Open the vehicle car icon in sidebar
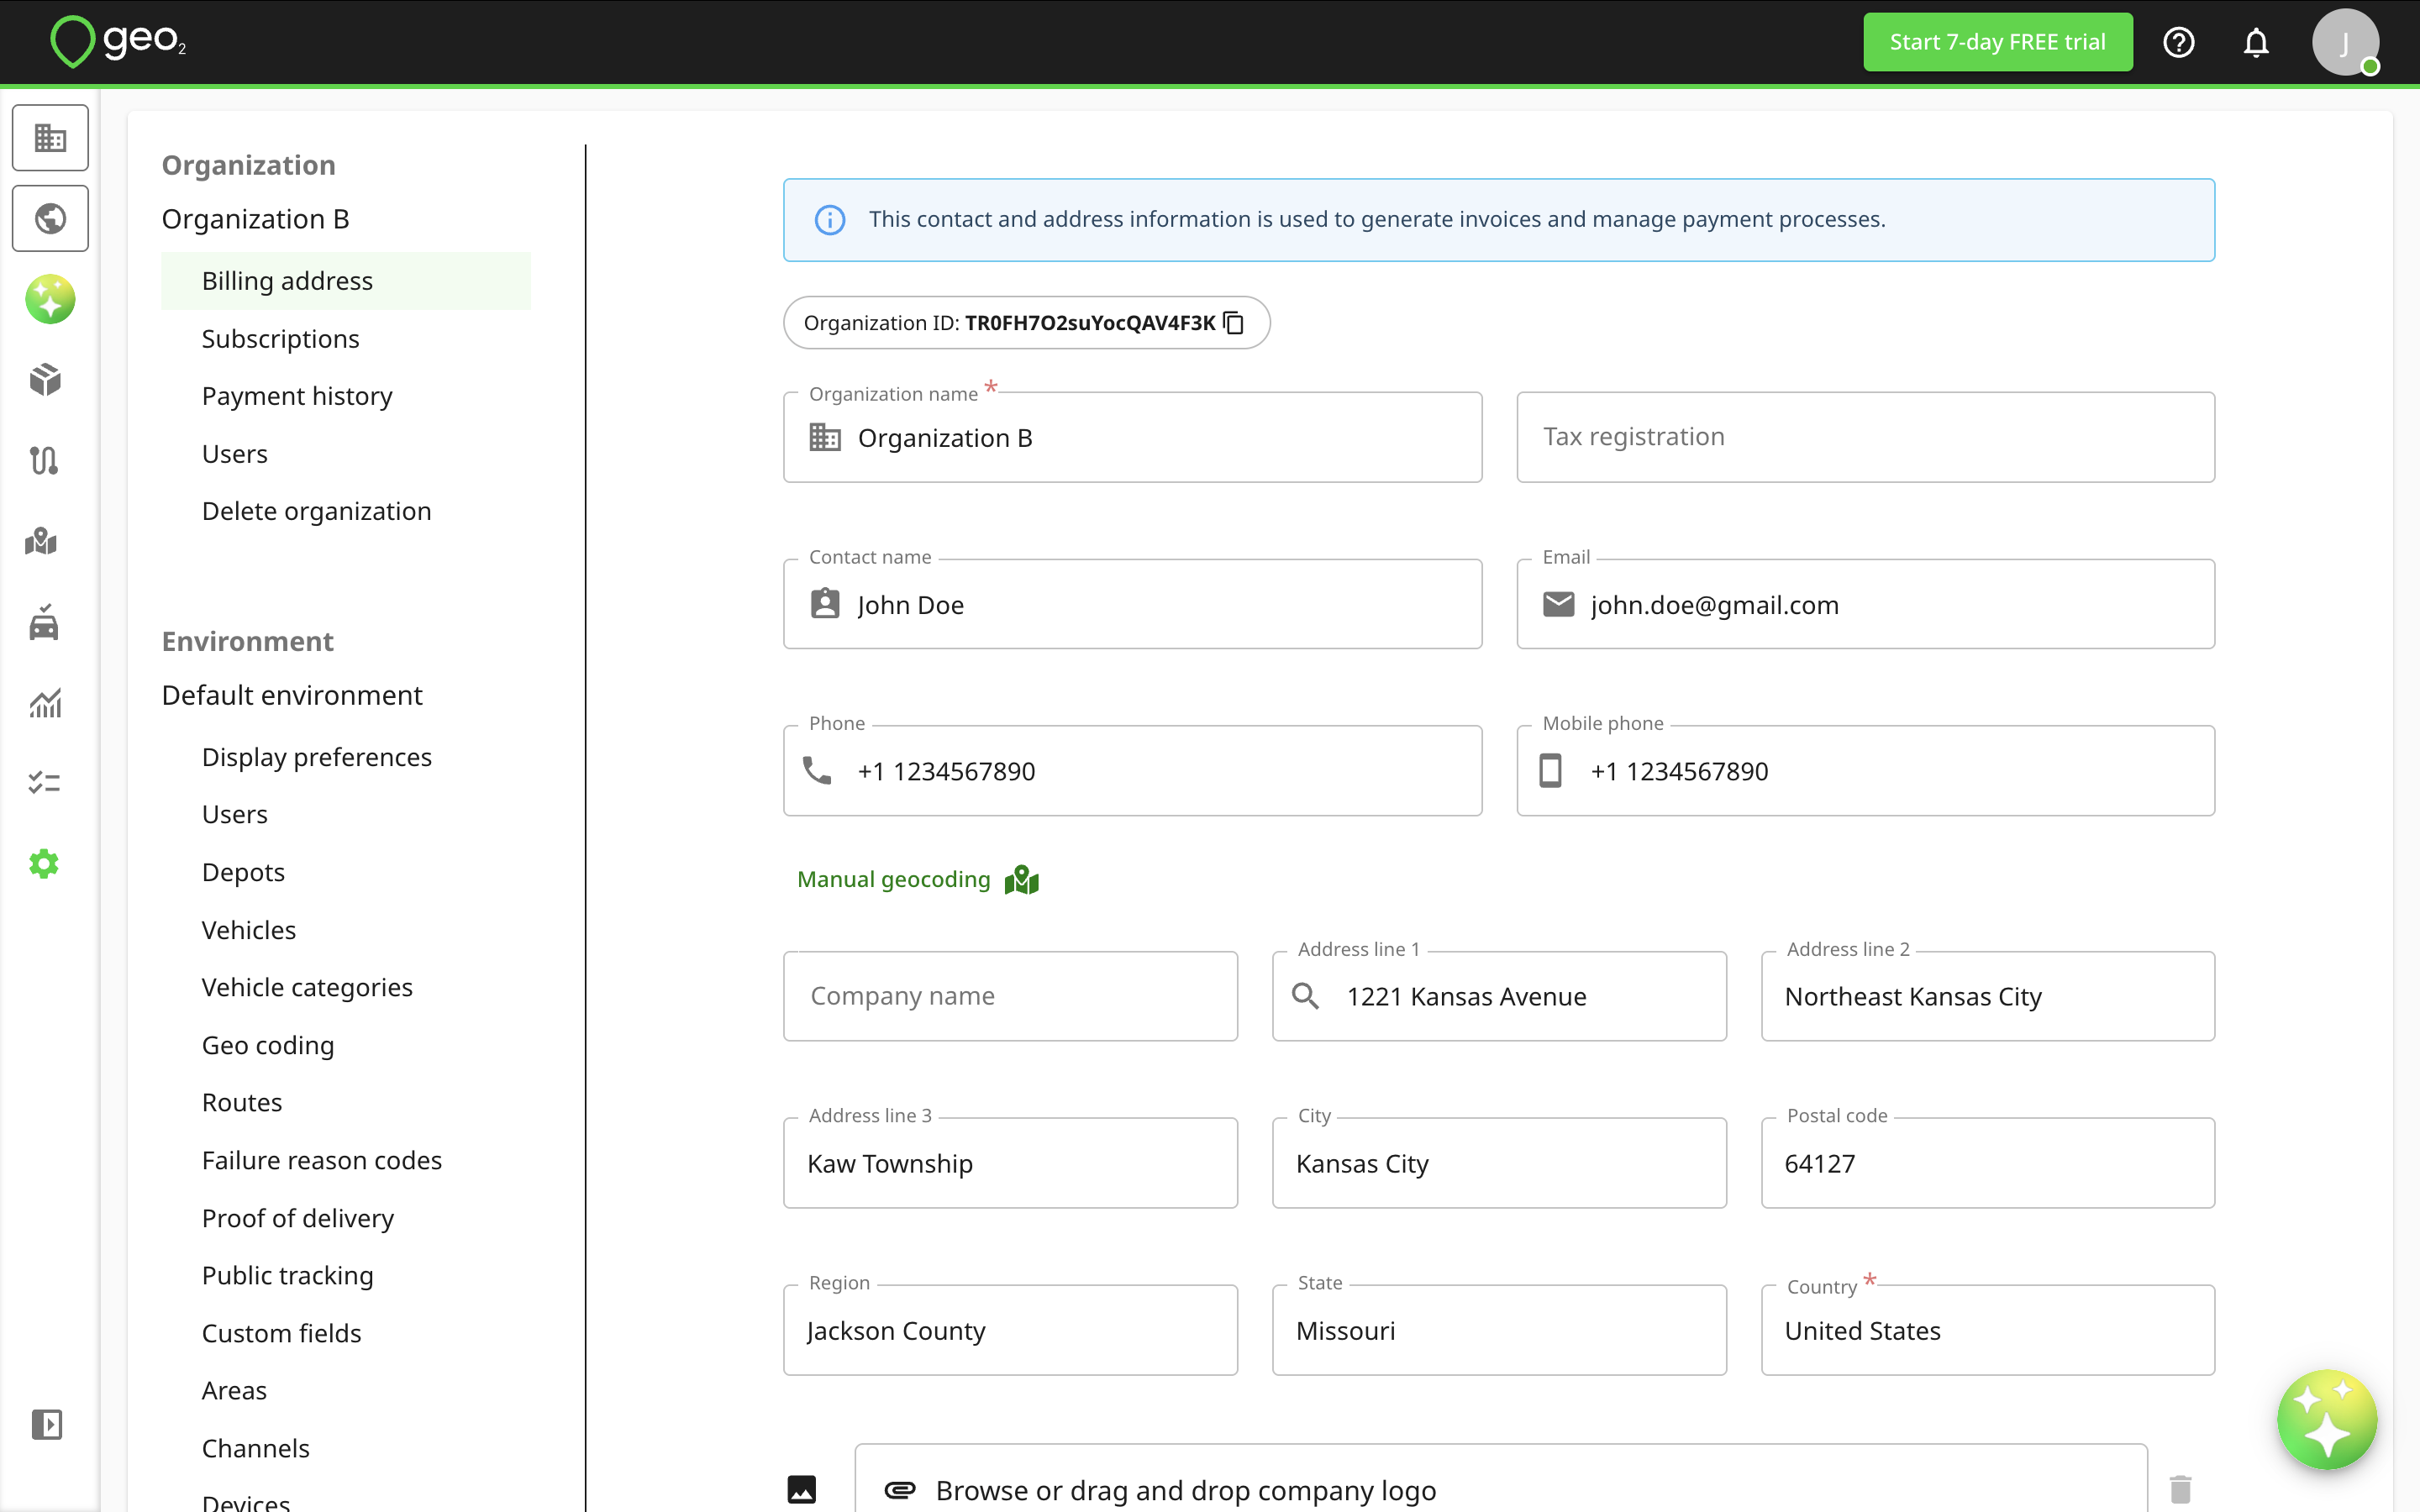Image resolution: width=2420 pixels, height=1512 pixels. [44, 622]
